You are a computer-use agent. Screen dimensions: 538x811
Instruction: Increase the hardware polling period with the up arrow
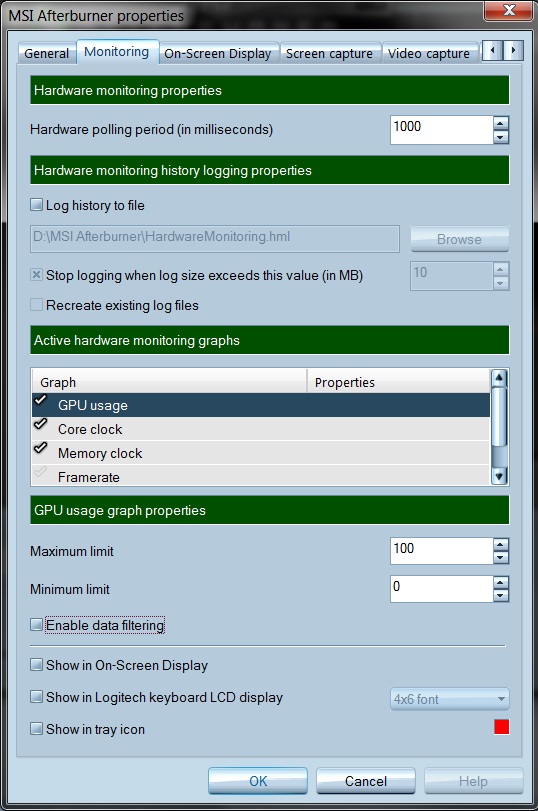(x=500, y=123)
